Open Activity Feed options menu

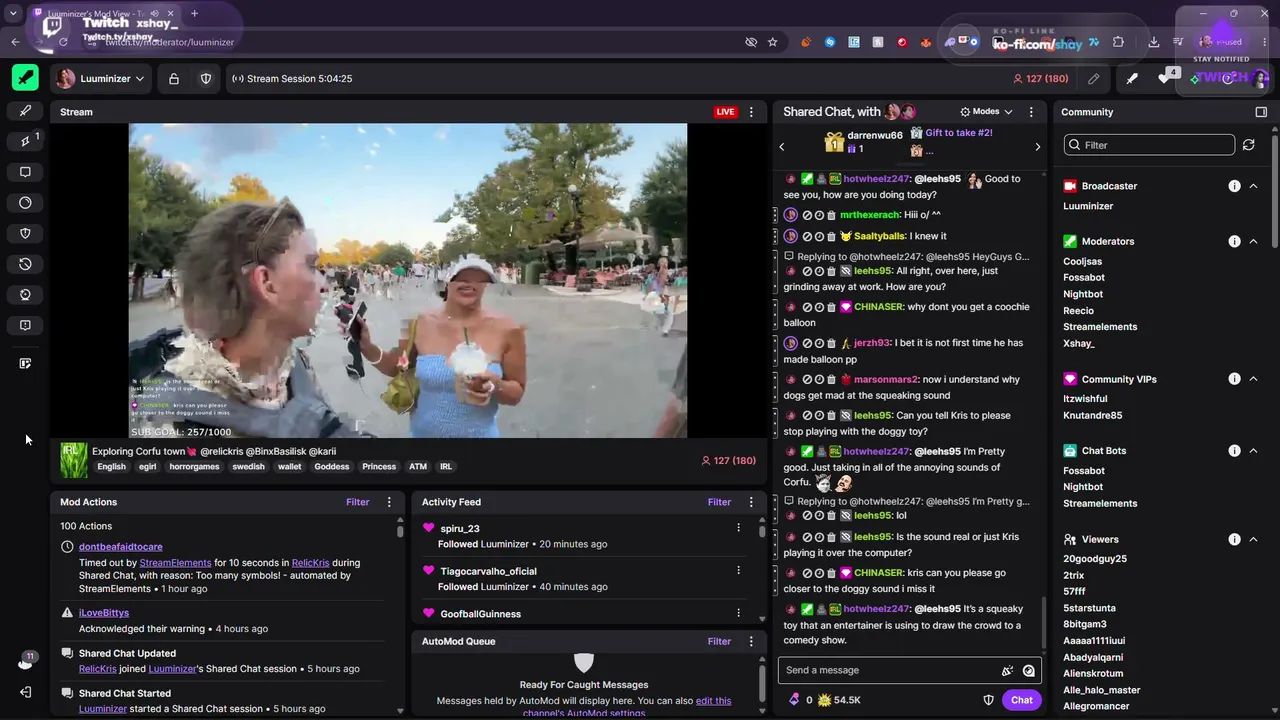click(x=751, y=502)
